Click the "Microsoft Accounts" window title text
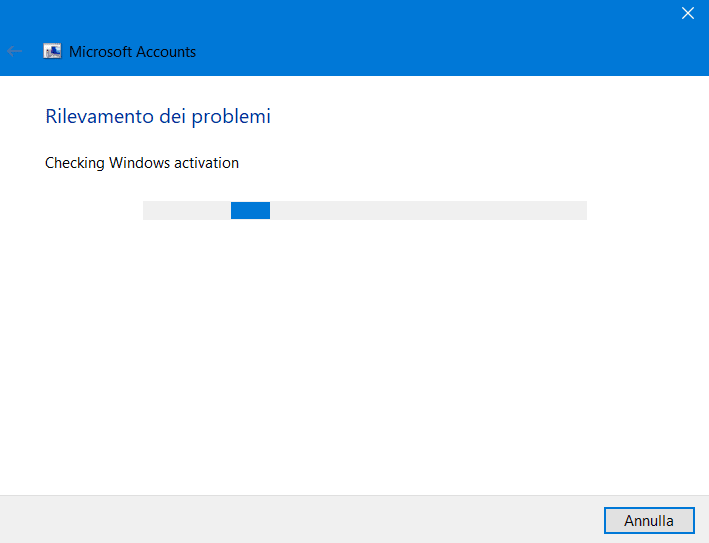Viewport: 709px width, 543px height. [132, 51]
